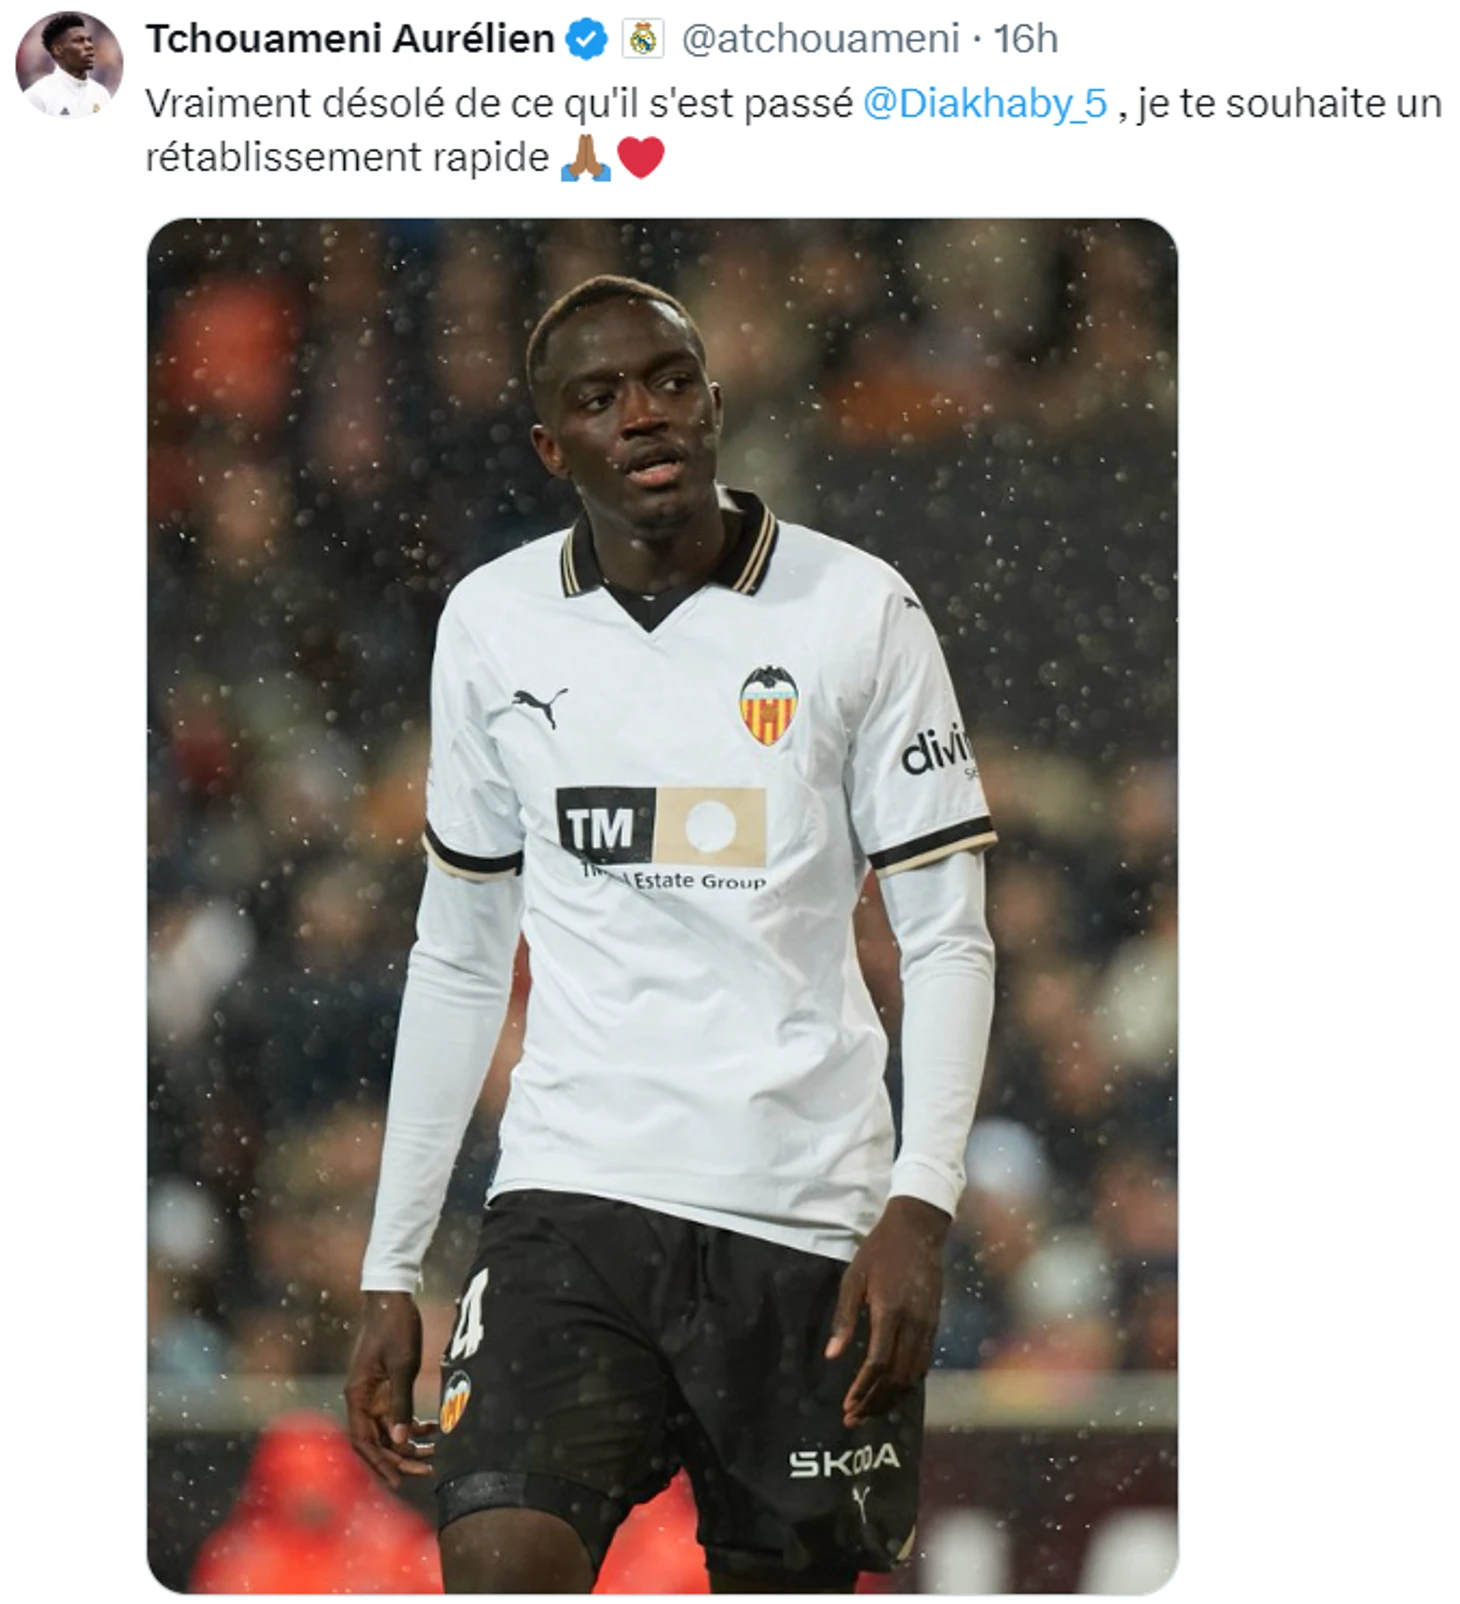Click the words 'rétablissement rapide' in tweet
Viewport: 1460px width, 1604px height.
click(x=347, y=157)
